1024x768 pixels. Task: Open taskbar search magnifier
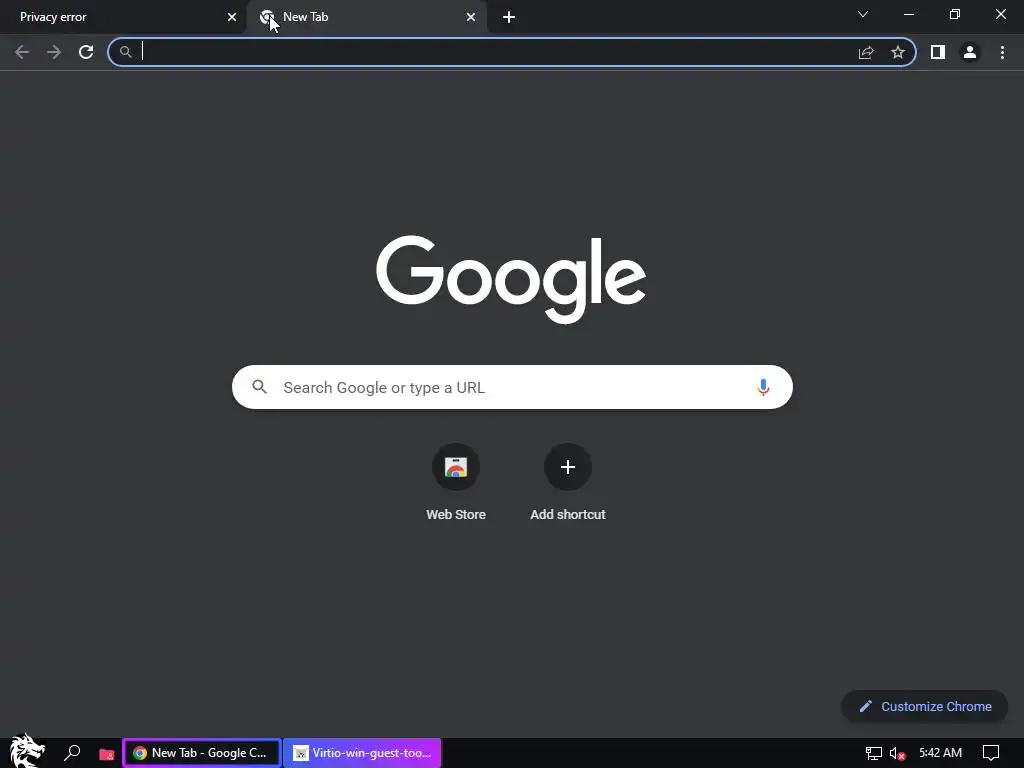[x=72, y=753]
